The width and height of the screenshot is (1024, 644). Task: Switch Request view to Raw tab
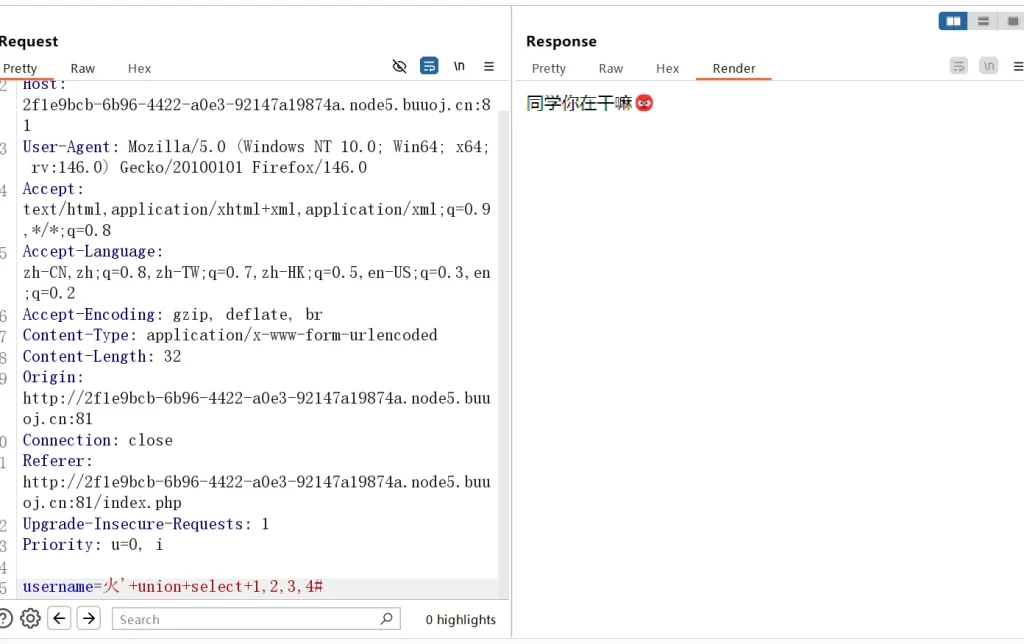pos(83,69)
